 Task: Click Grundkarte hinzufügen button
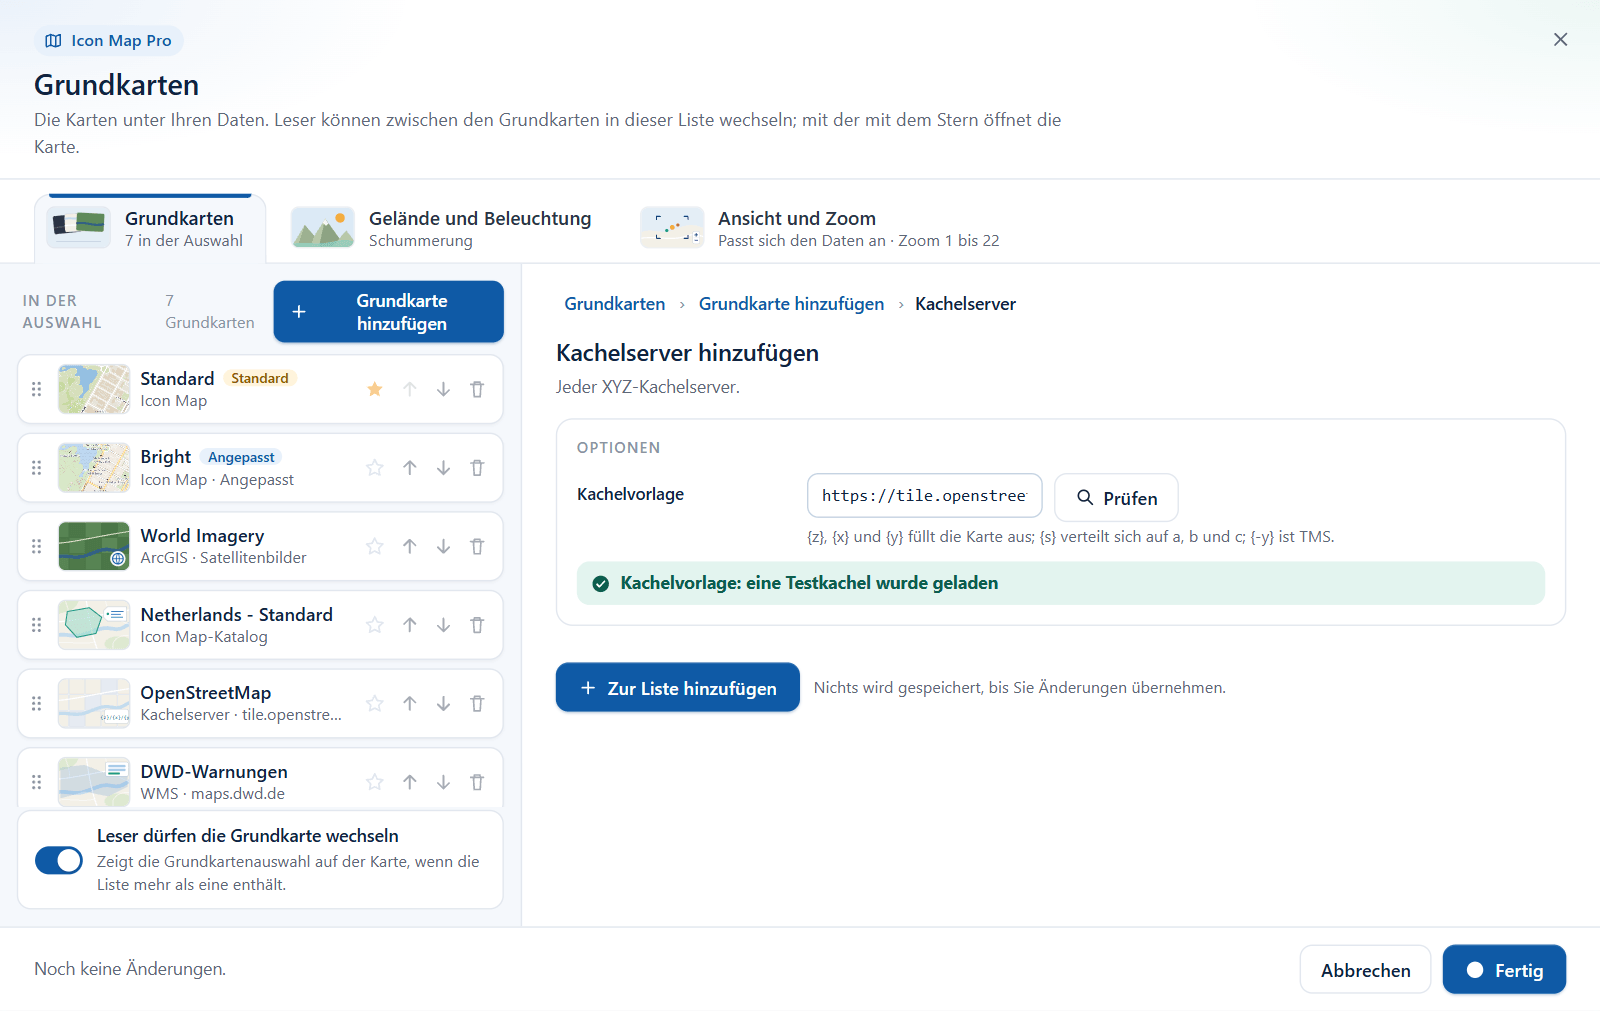coord(389,312)
